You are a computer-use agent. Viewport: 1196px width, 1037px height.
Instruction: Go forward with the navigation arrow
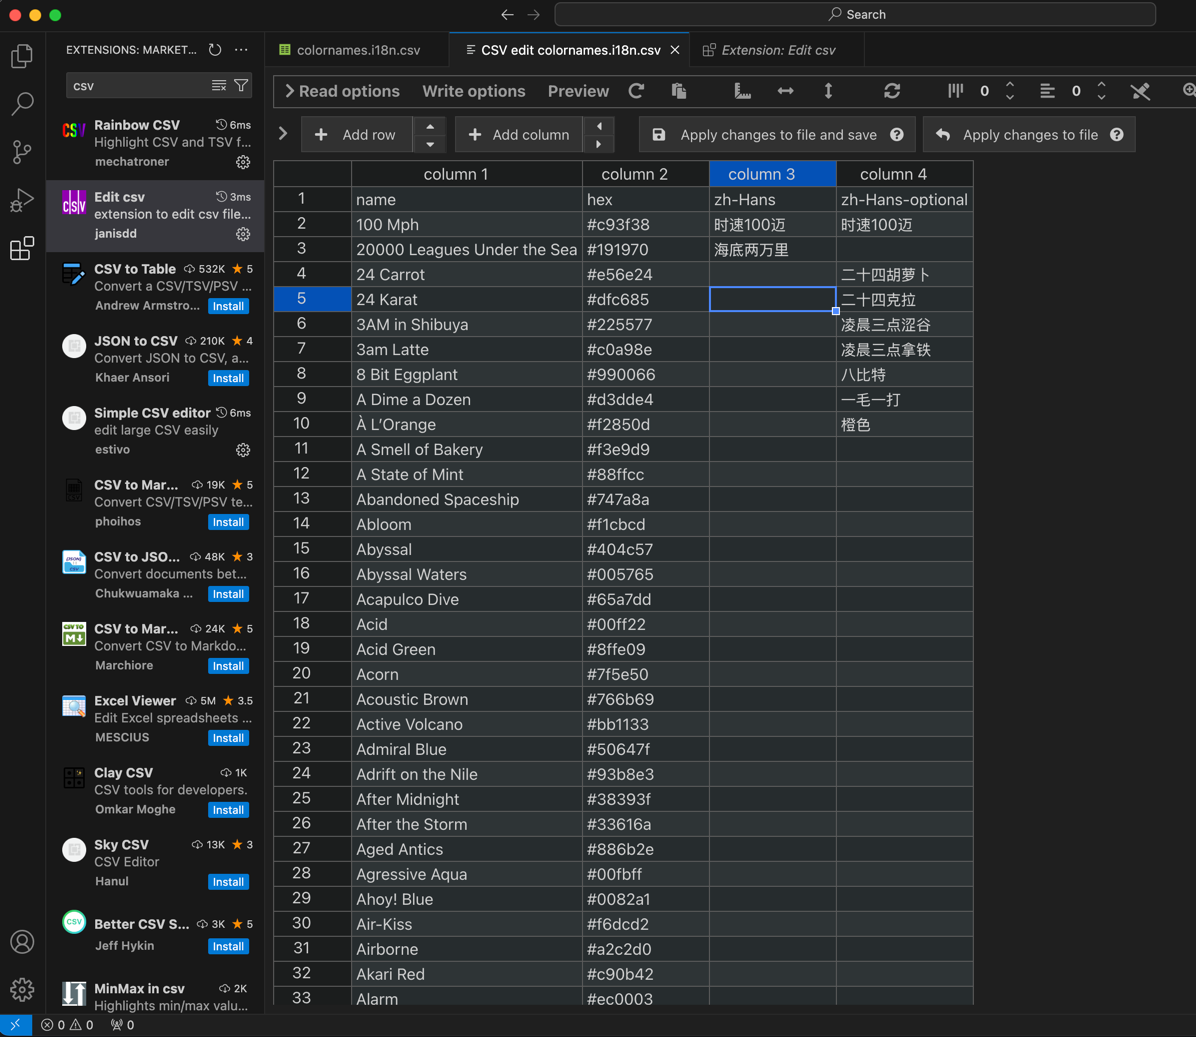coord(533,14)
